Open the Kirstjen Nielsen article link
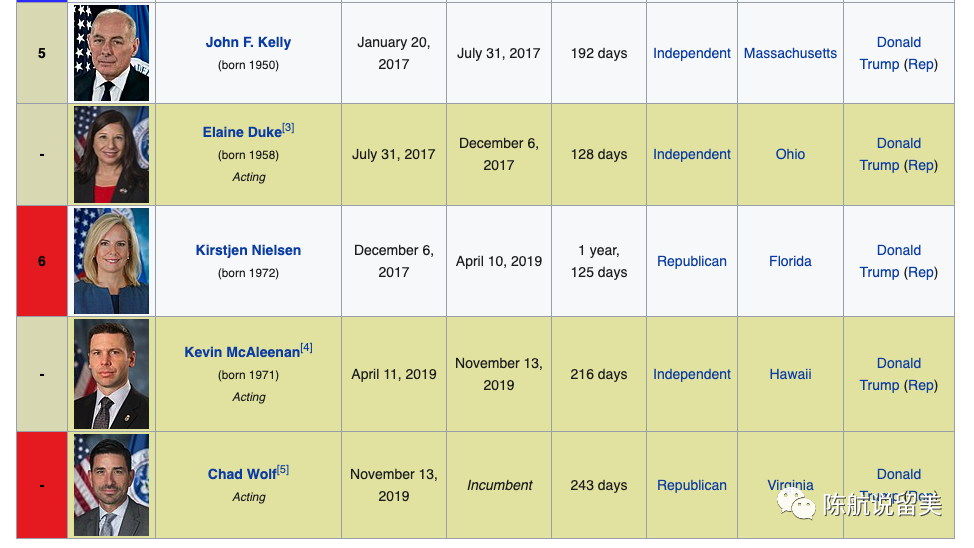Viewport: 974px width, 548px height. click(248, 250)
